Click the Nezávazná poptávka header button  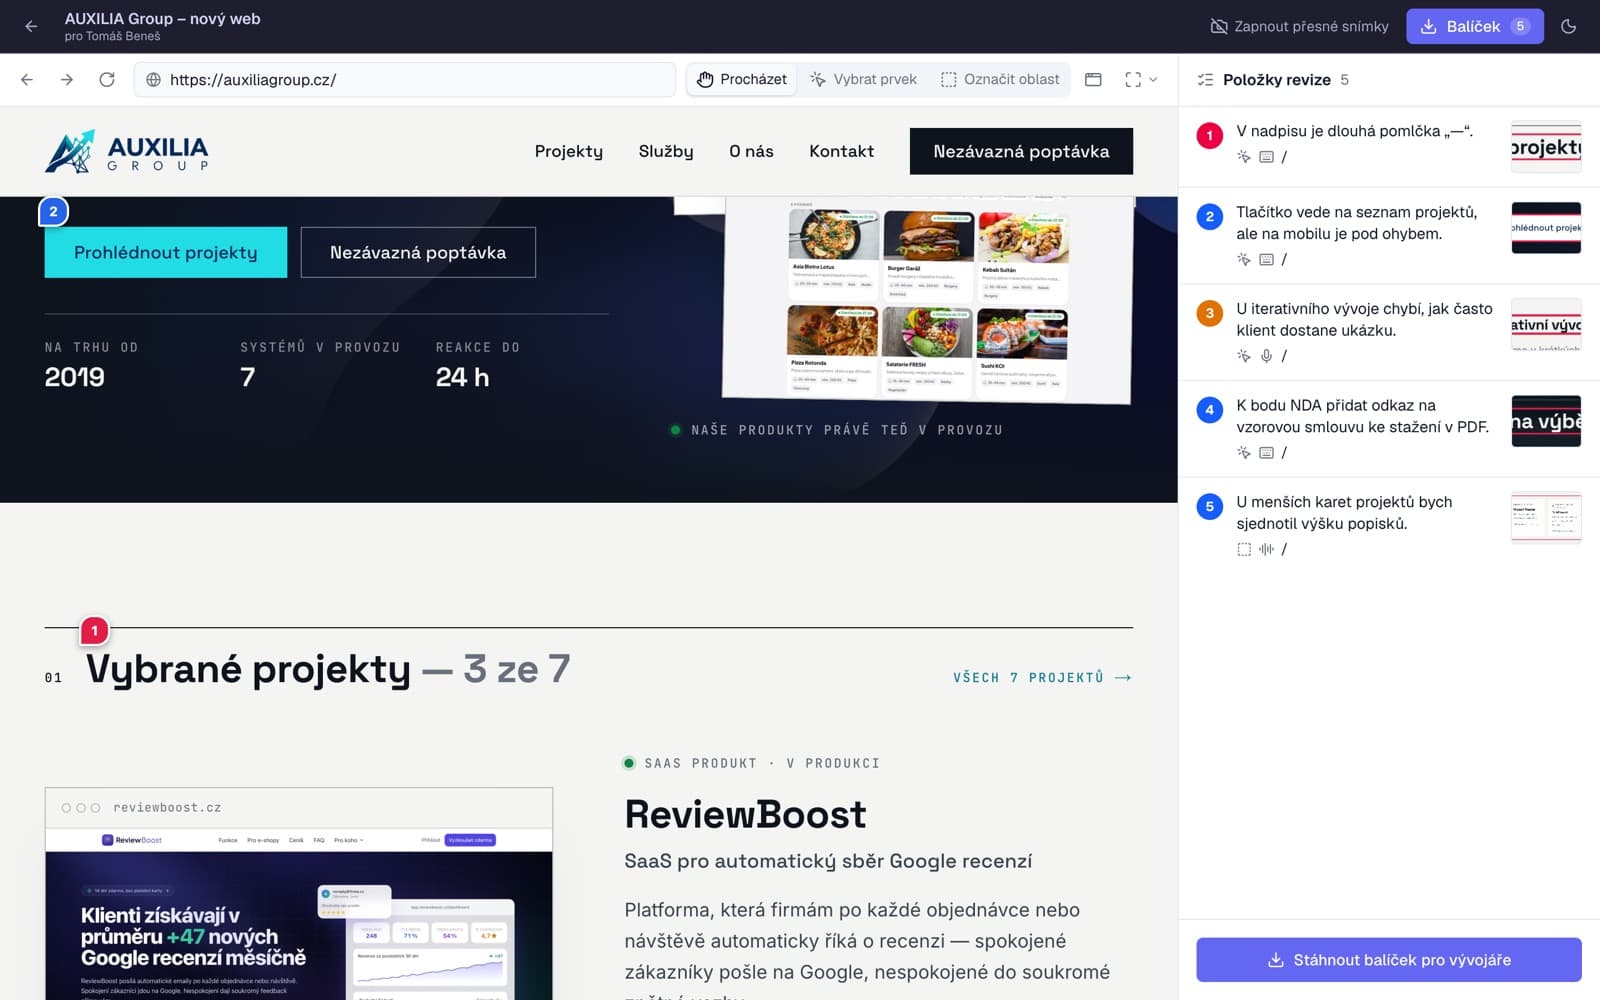(x=1021, y=151)
